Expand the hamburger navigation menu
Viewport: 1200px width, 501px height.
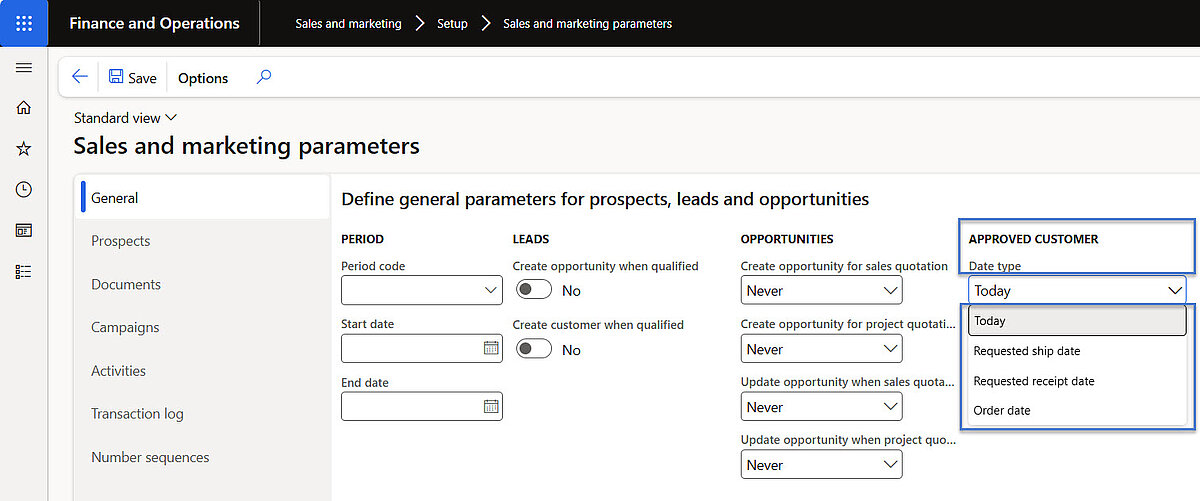24,68
